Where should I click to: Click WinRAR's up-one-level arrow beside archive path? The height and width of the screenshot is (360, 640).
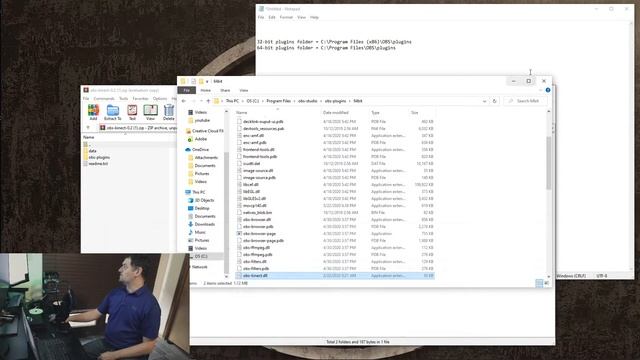pos(88,128)
